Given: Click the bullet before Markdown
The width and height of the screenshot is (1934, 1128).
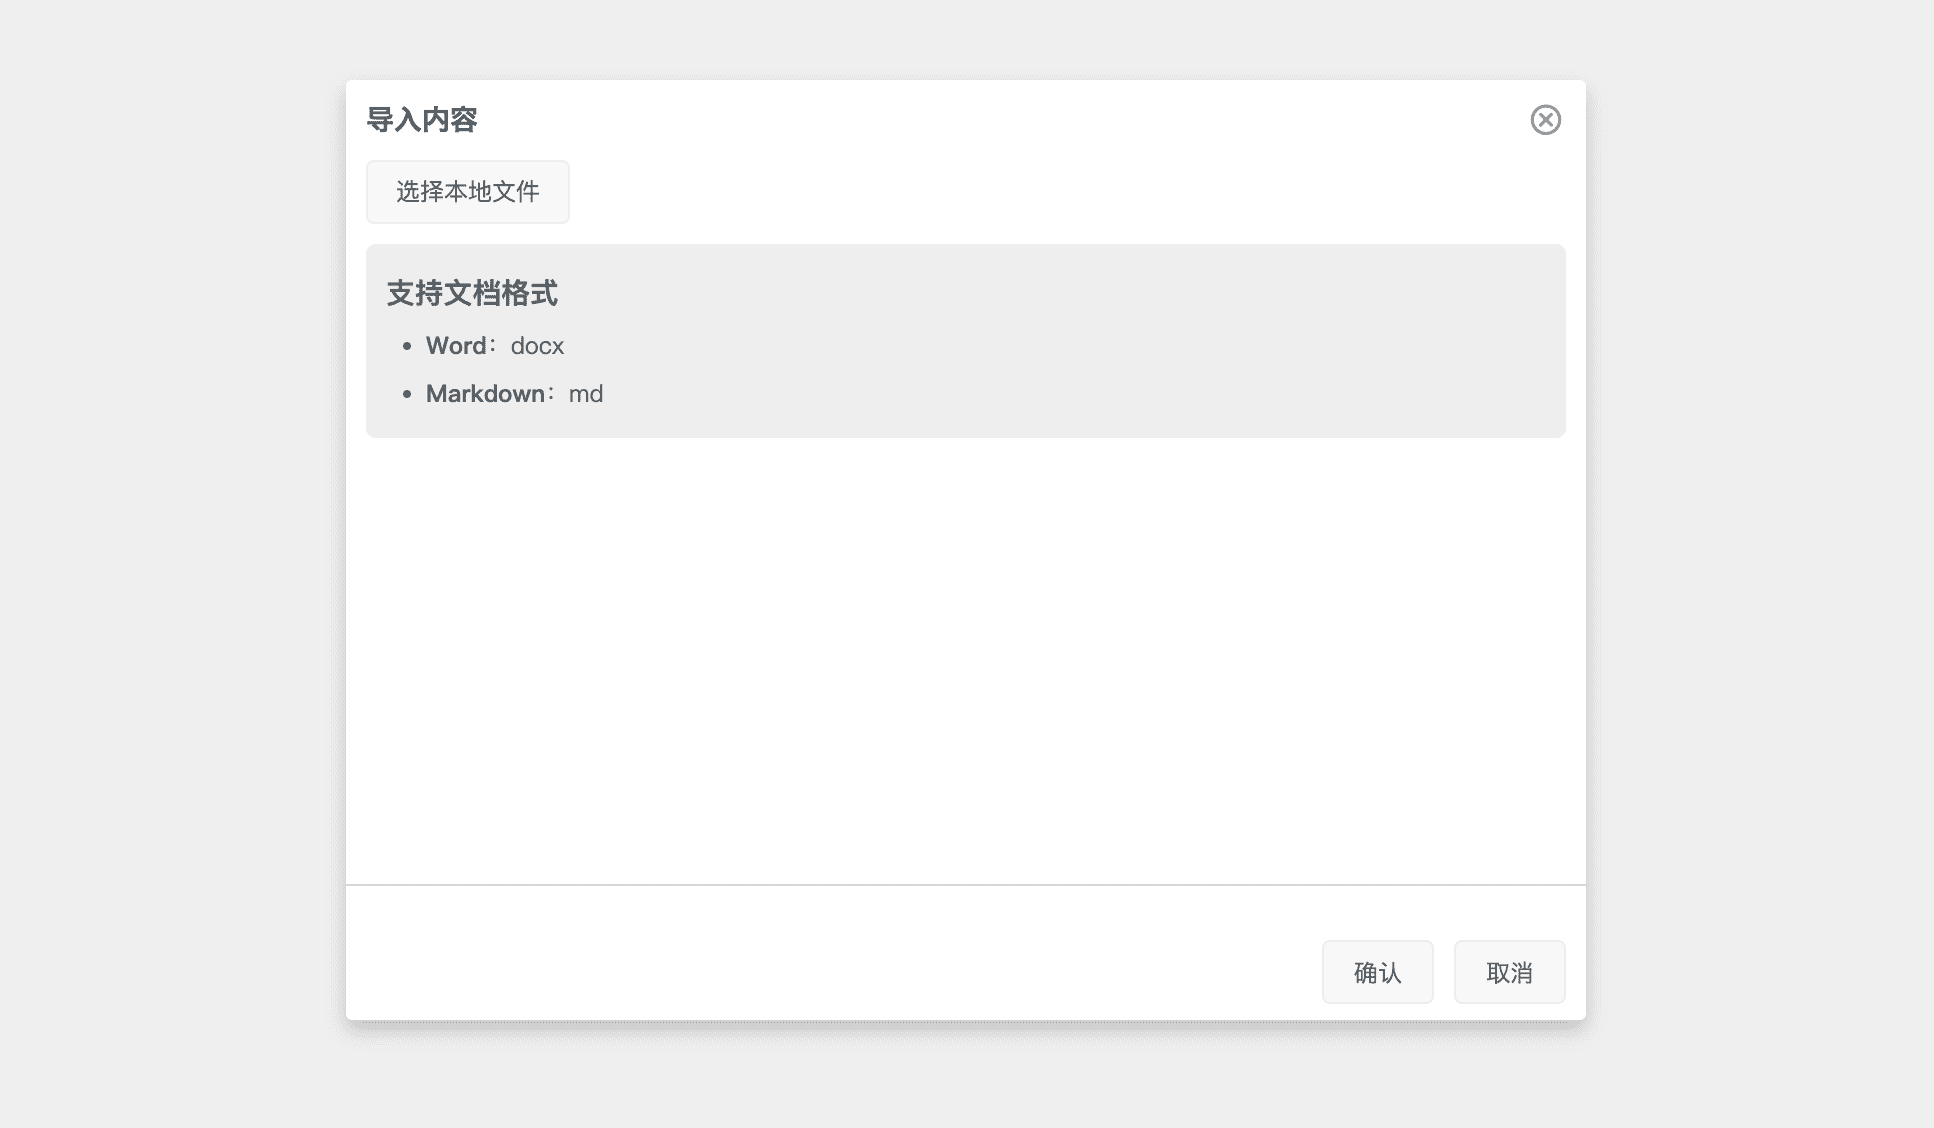Looking at the screenshot, I should tap(407, 395).
